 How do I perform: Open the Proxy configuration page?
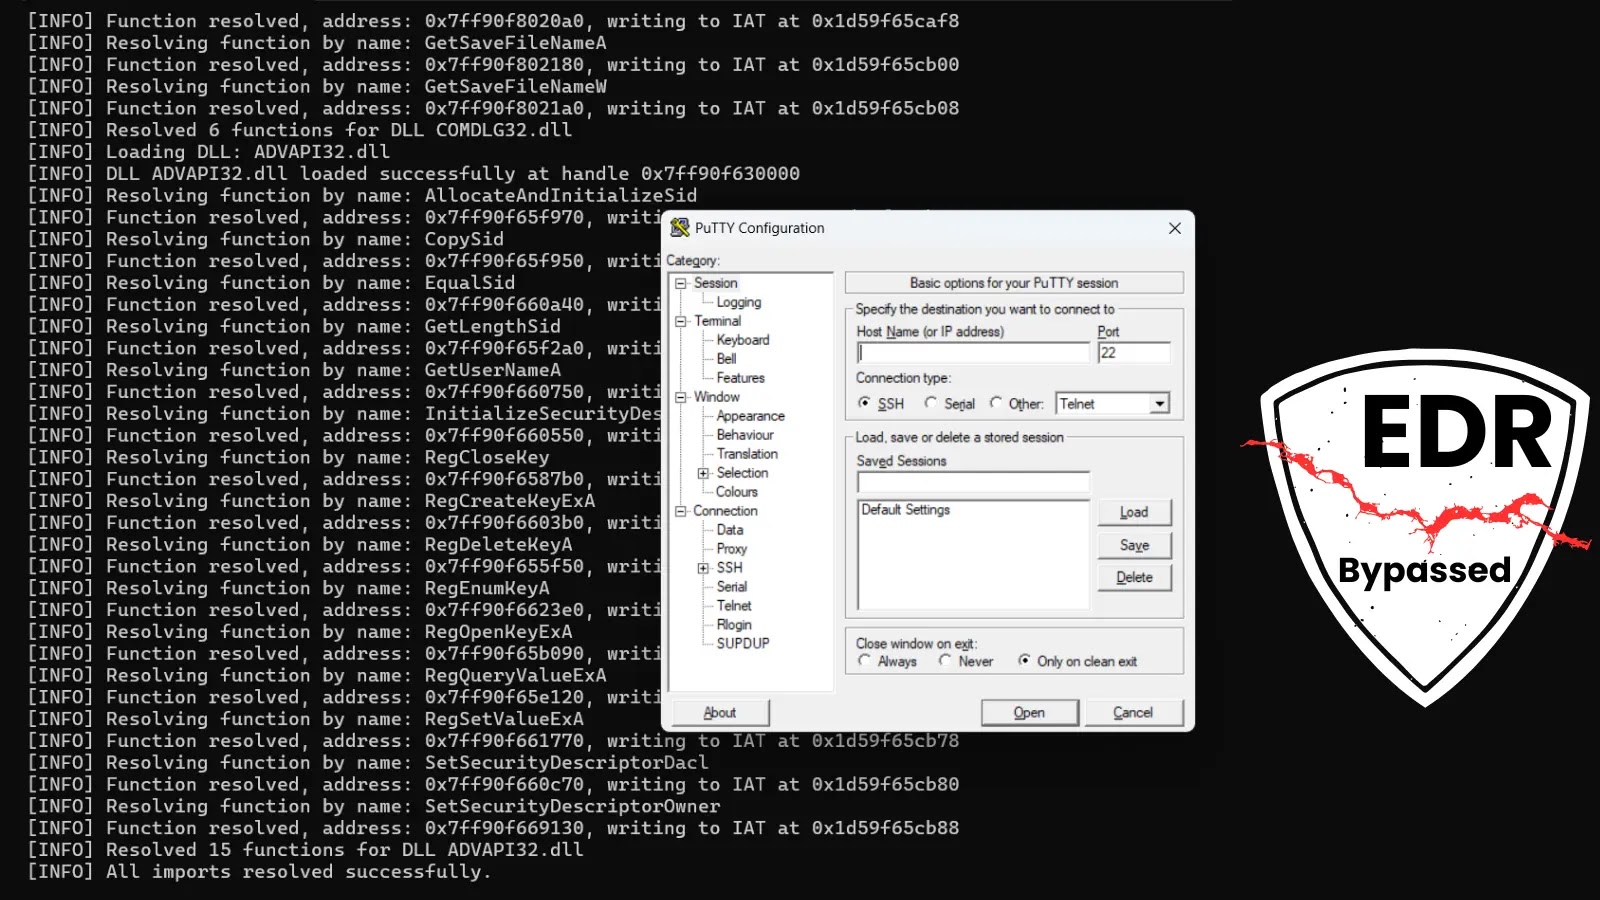(x=731, y=548)
